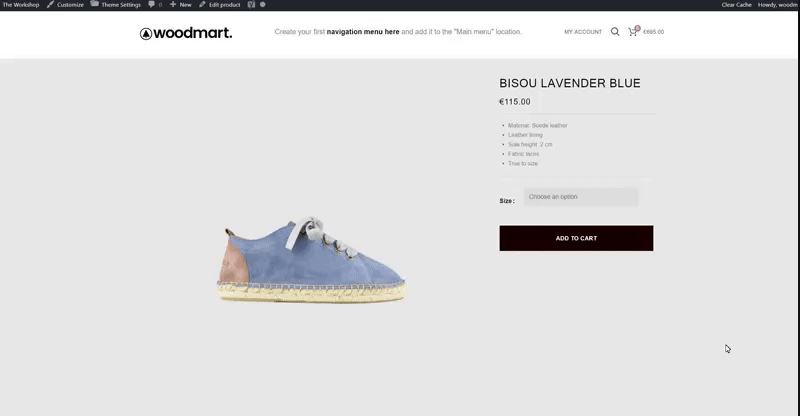Click the Bisou Lavender Blue title
This screenshot has width=800, height=416.
[569, 83]
